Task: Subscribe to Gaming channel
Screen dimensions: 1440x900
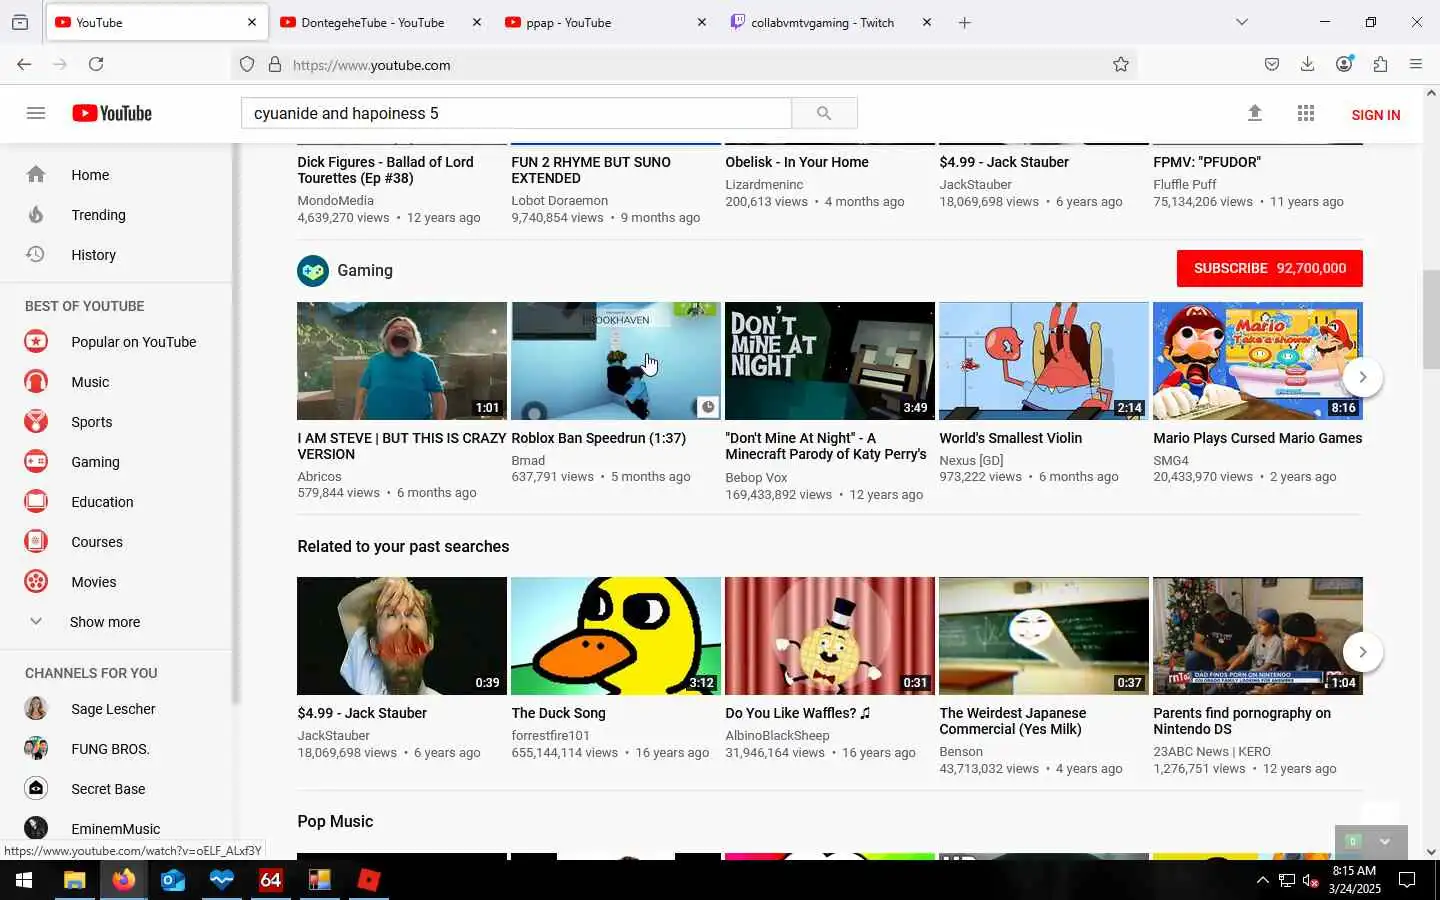Action: tap(1270, 268)
